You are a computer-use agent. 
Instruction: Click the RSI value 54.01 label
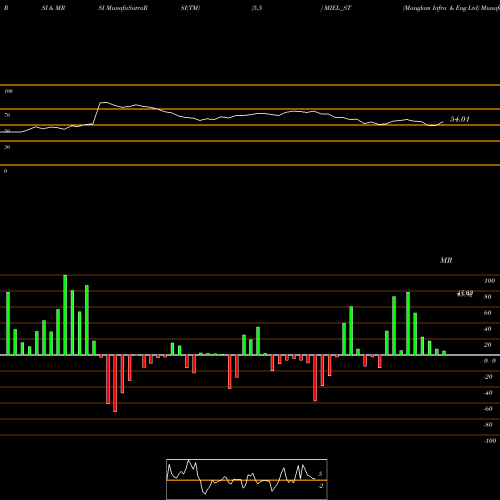[460, 119]
